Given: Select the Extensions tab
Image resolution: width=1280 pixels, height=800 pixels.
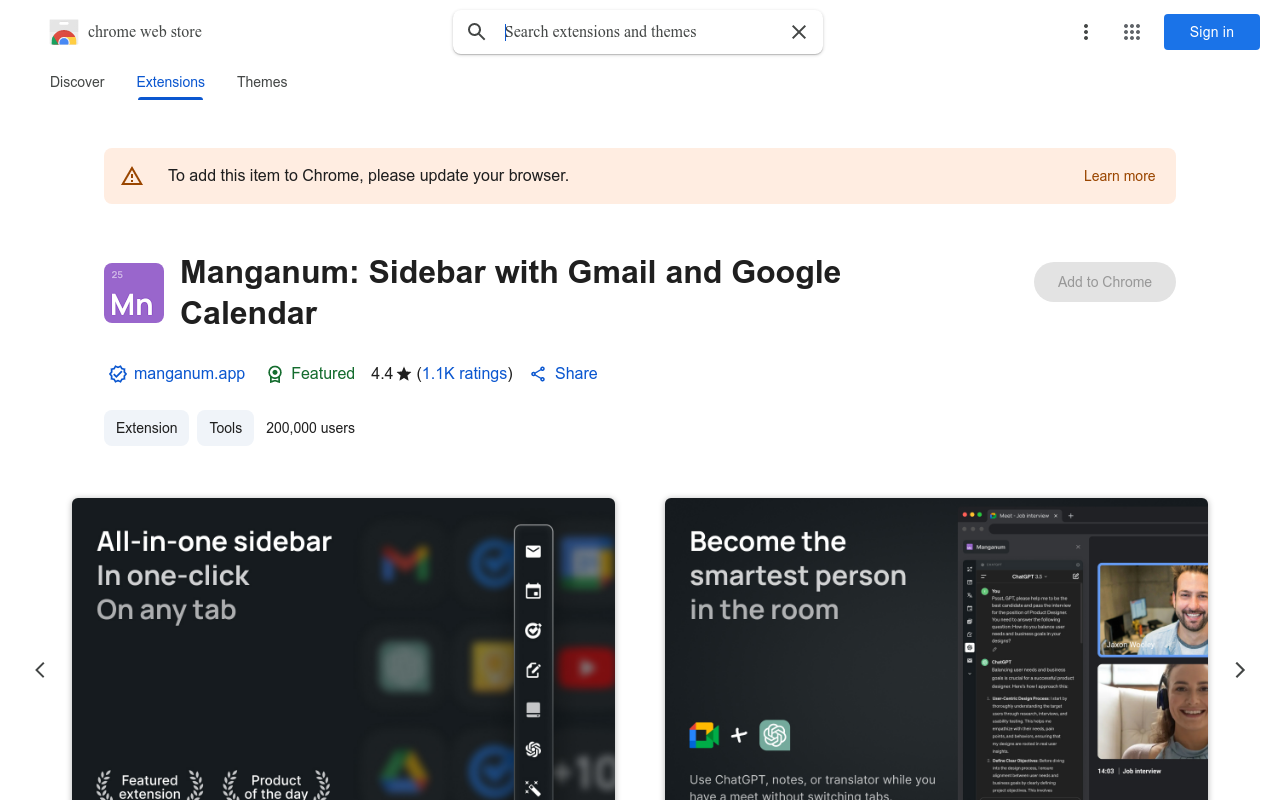Looking at the screenshot, I should click(171, 82).
